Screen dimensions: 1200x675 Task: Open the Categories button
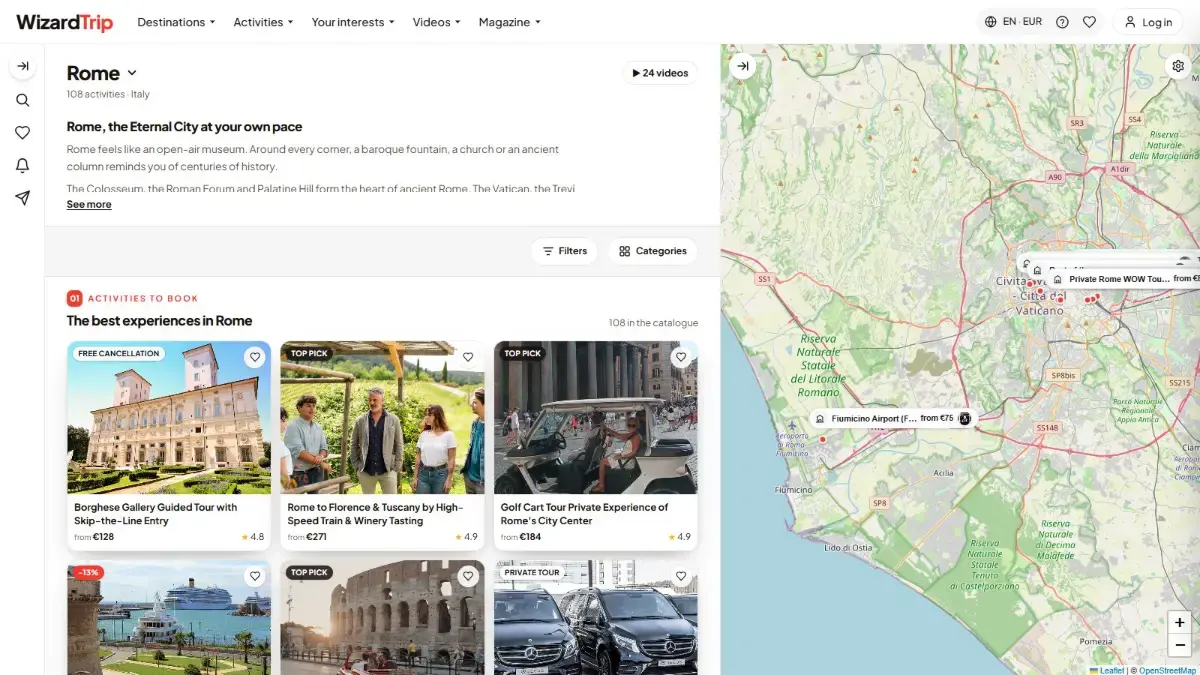click(x=652, y=251)
